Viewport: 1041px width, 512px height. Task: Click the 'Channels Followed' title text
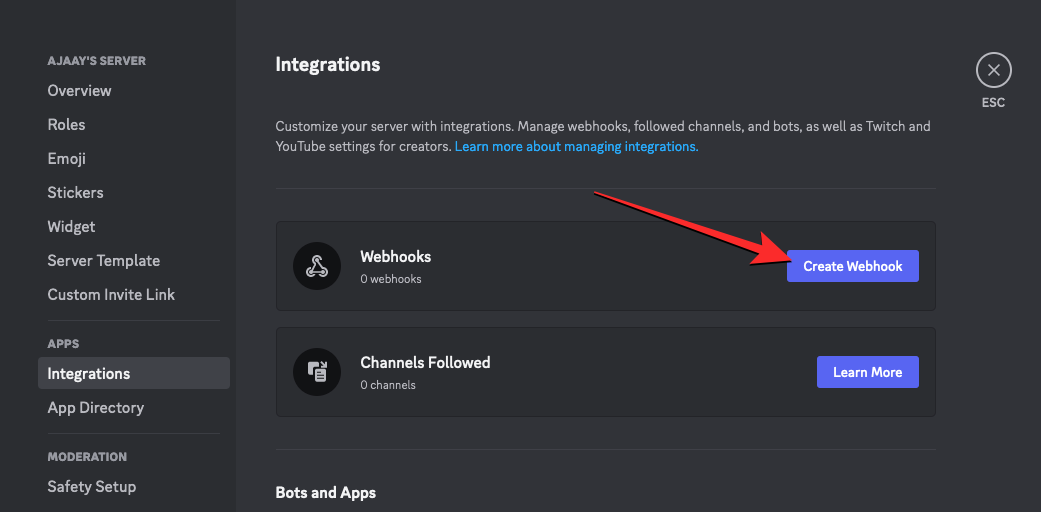(425, 362)
